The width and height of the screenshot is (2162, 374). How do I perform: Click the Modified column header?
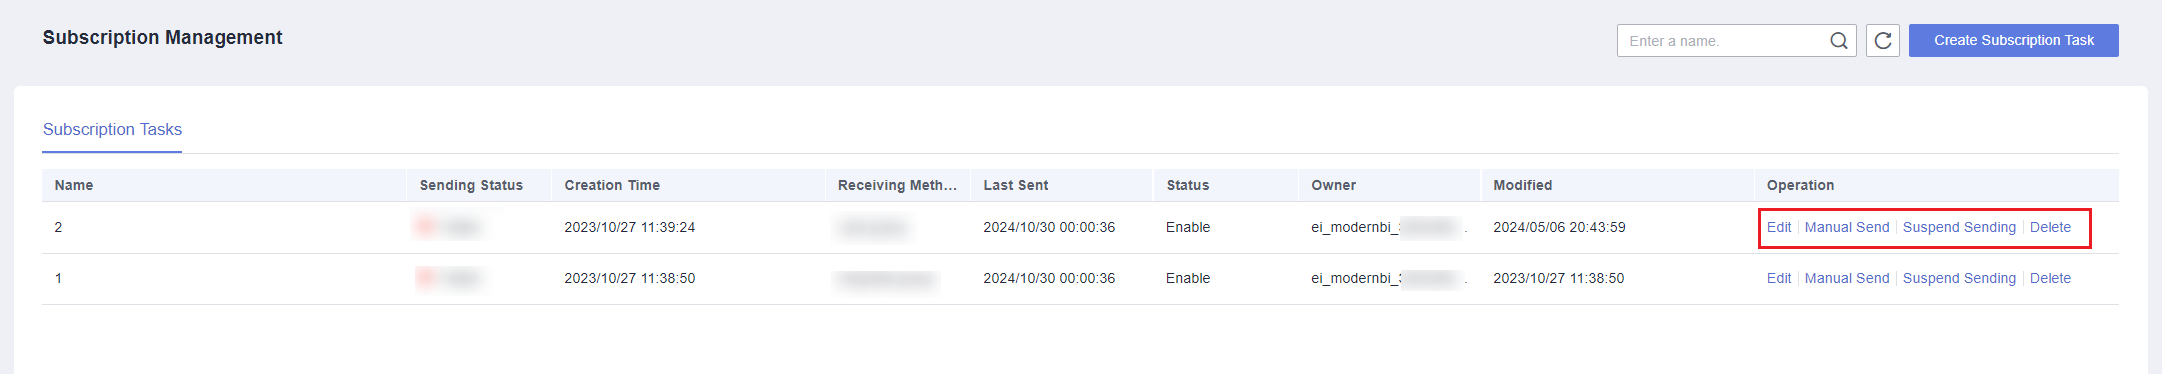click(x=1523, y=185)
